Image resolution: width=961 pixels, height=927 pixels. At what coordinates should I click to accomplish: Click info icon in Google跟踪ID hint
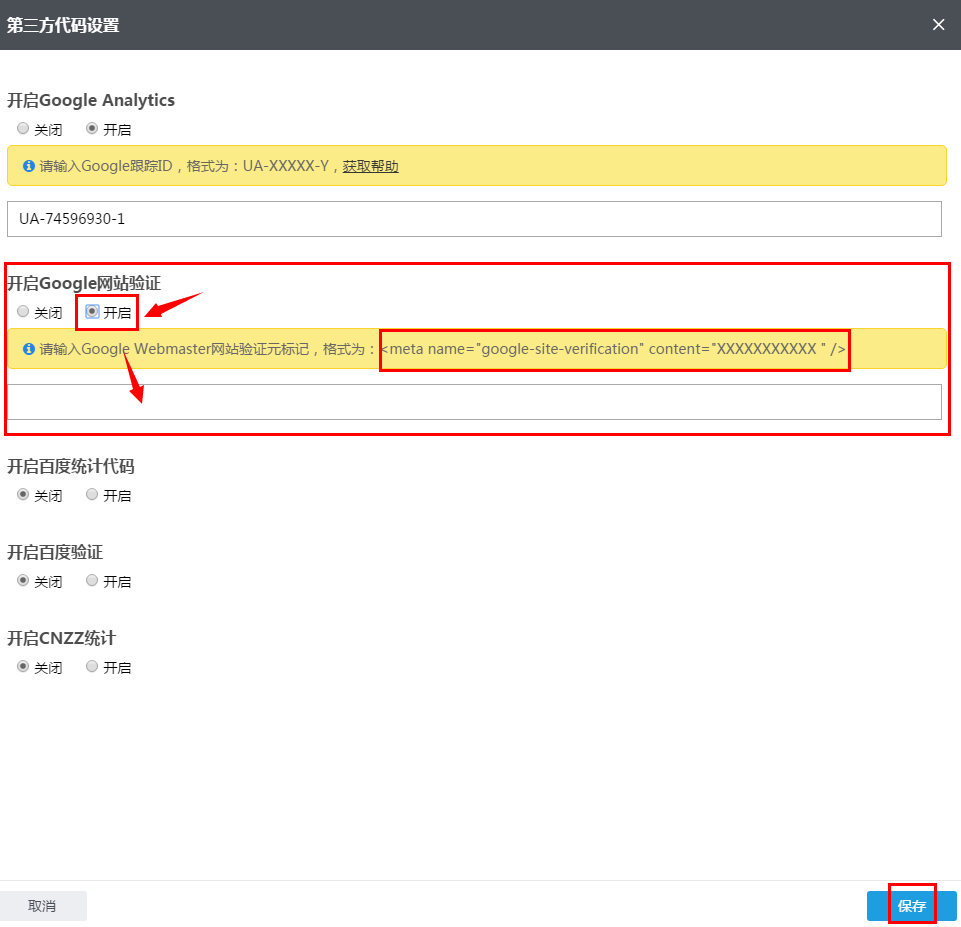coord(29,166)
